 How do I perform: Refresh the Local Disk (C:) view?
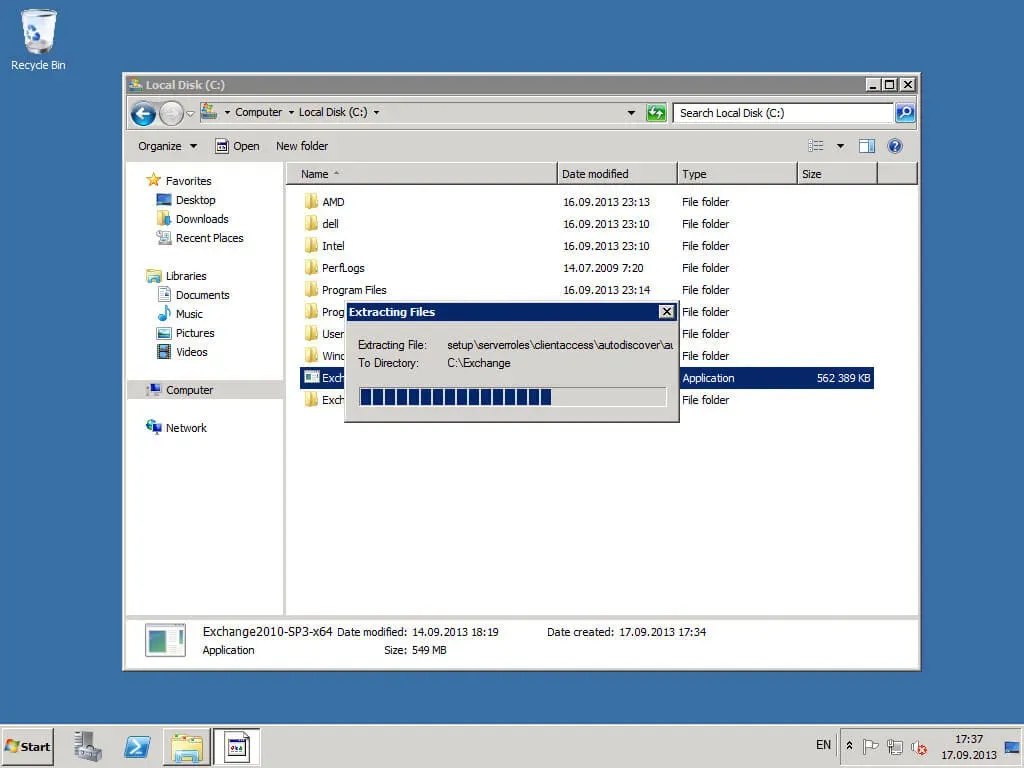656,113
